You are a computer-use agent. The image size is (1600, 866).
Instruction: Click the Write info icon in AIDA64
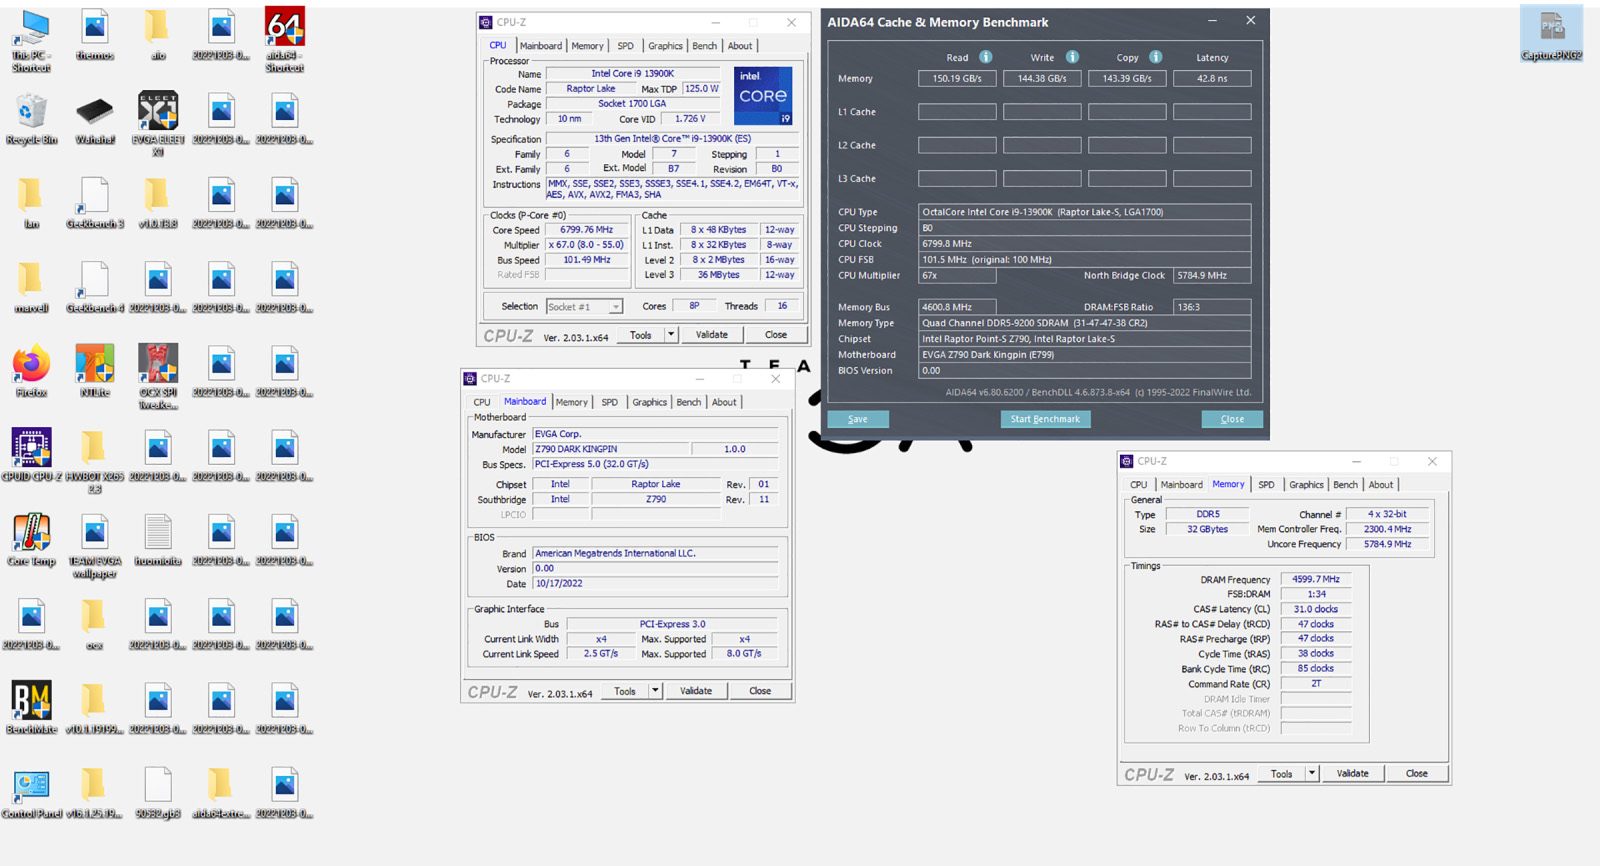[1072, 57]
